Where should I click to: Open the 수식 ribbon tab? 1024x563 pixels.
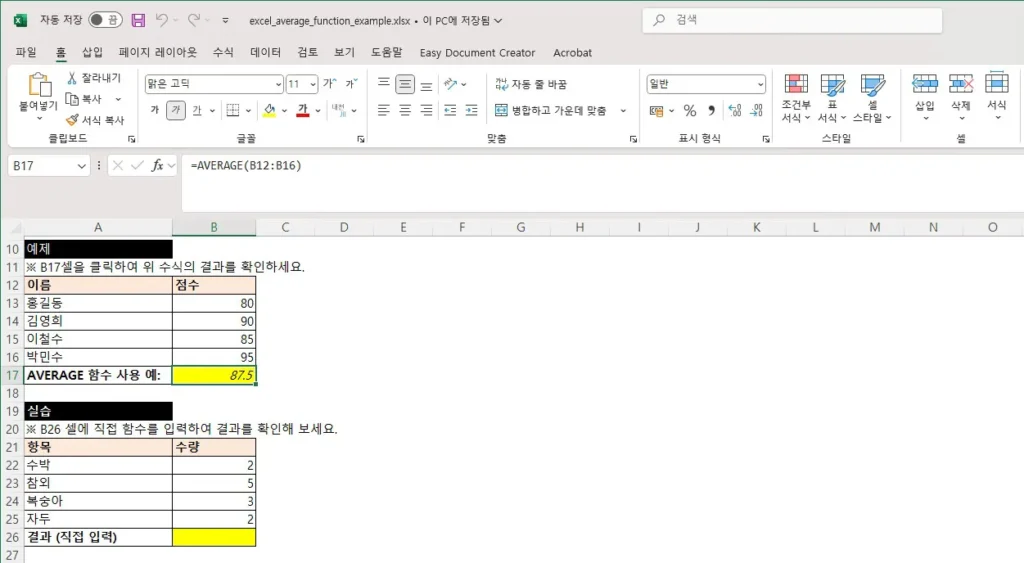pyautogui.click(x=223, y=52)
